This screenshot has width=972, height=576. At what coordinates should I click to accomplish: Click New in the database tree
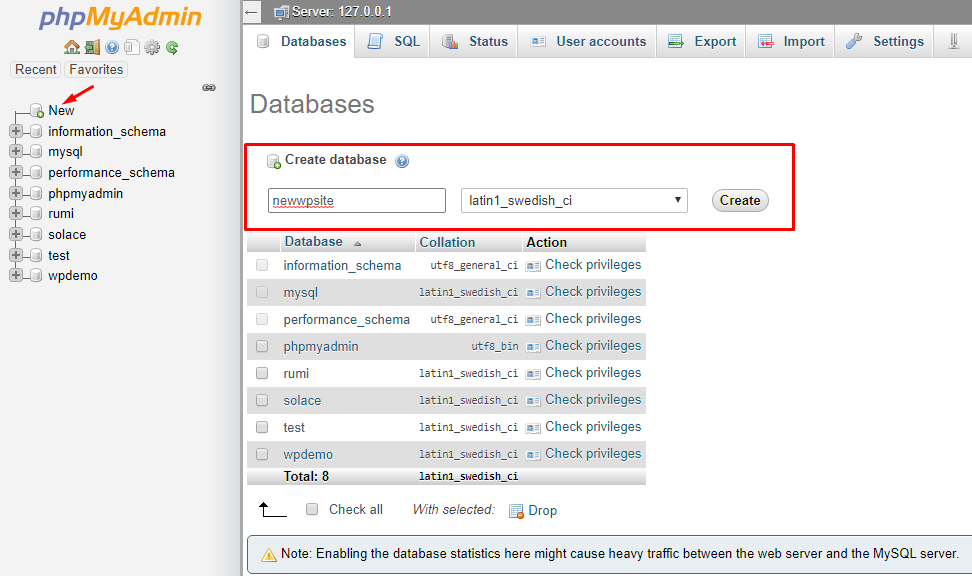(61, 111)
